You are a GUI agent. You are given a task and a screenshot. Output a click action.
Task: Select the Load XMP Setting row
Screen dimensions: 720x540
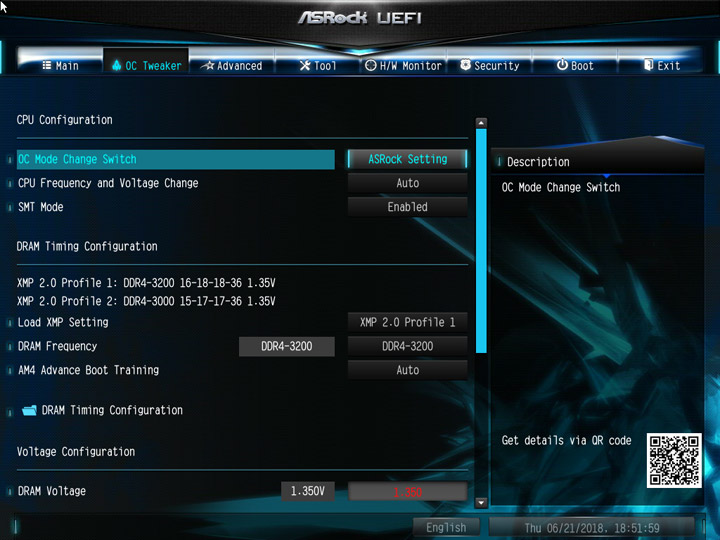[175, 322]
